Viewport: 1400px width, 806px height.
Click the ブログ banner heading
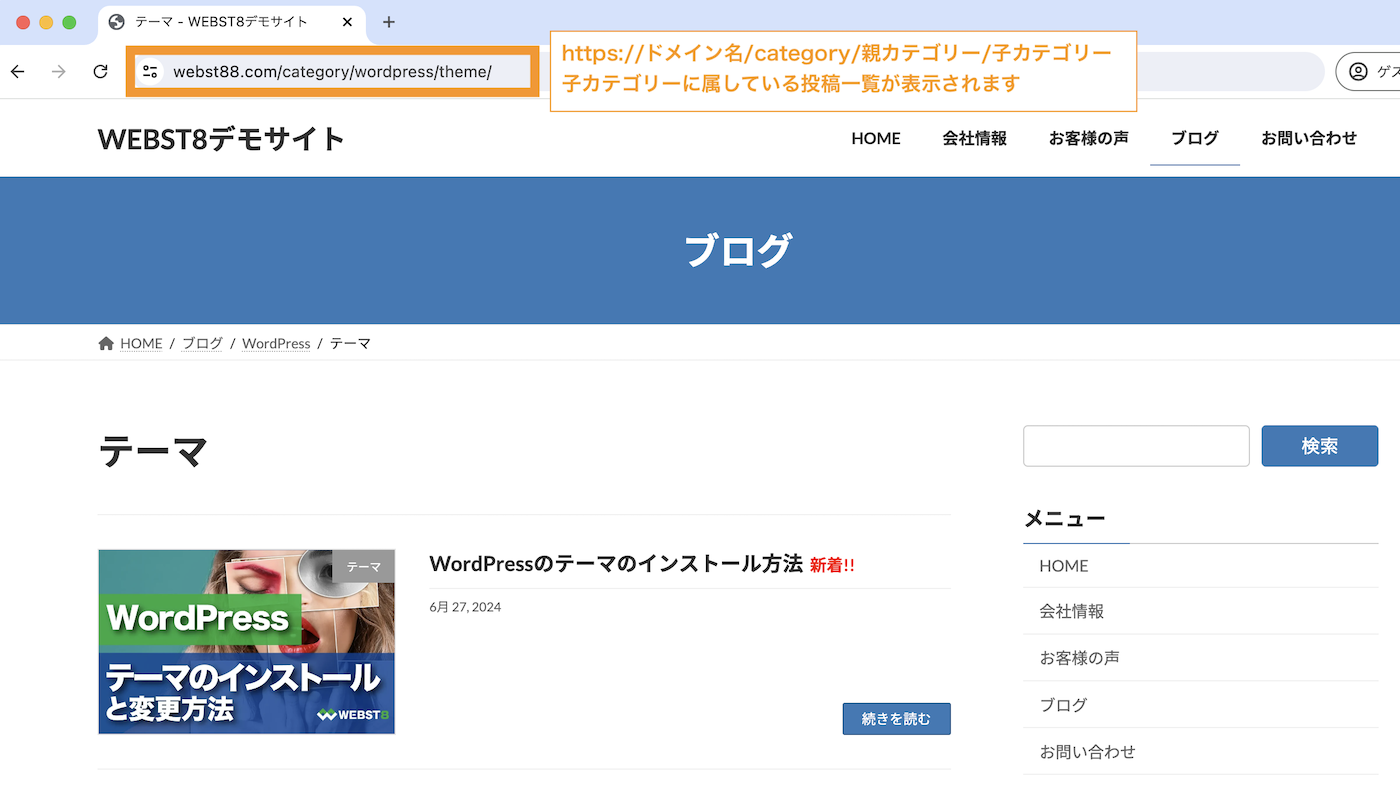click(x=738, y=250)
